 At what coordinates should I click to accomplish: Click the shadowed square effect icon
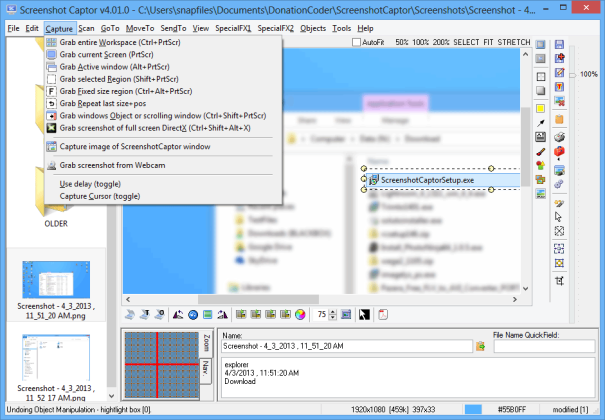pos(541,91)
